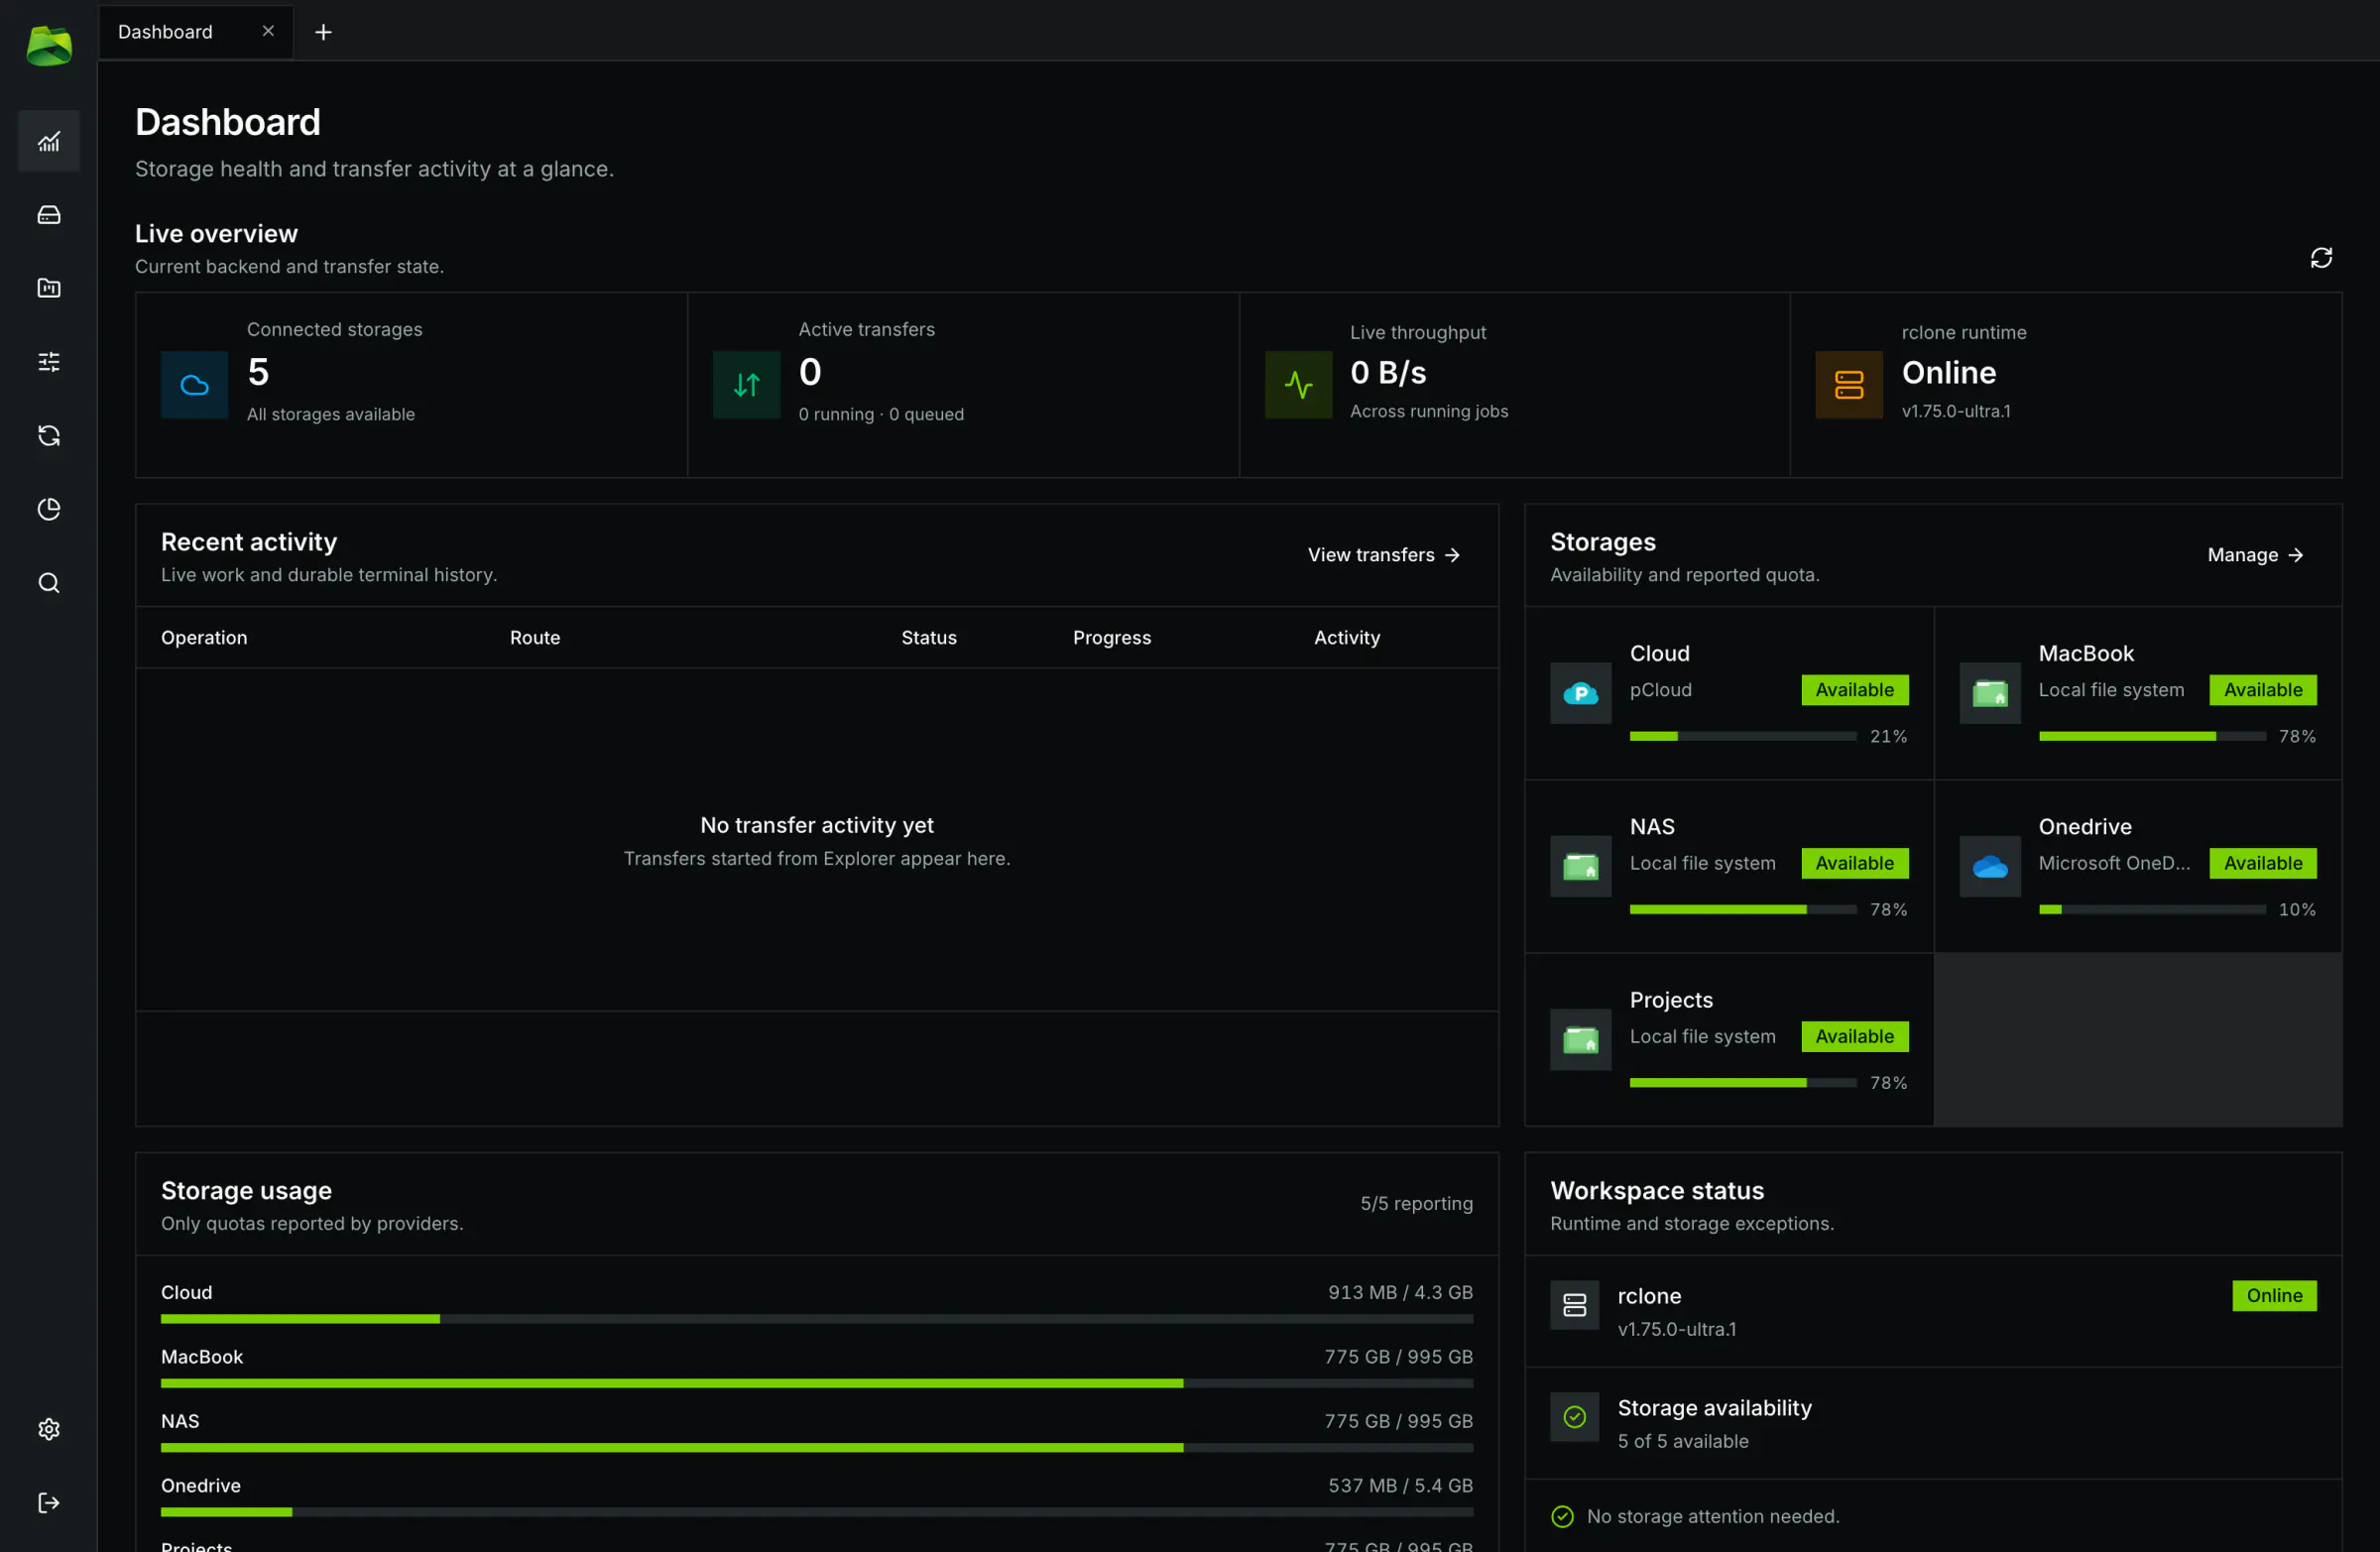The height and width of the screenshot is (1552, 2380).
Task: Open View transfers link
Action: [1384, 555]
